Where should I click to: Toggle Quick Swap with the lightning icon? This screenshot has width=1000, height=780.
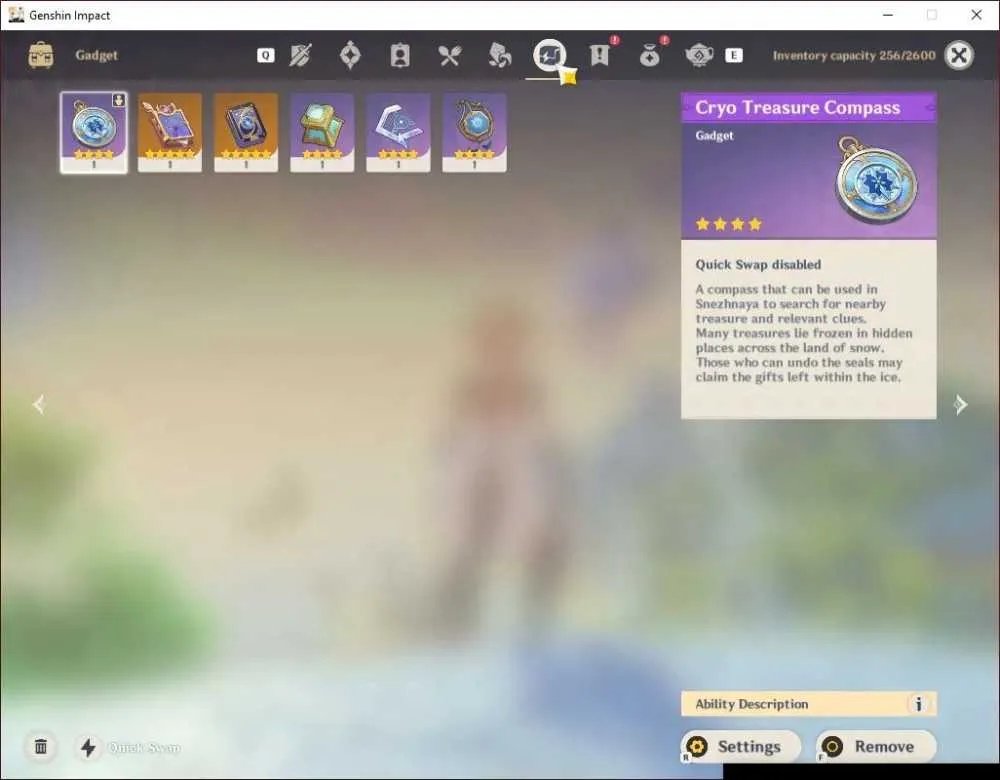pyautogui.click(x=89, y=747)
